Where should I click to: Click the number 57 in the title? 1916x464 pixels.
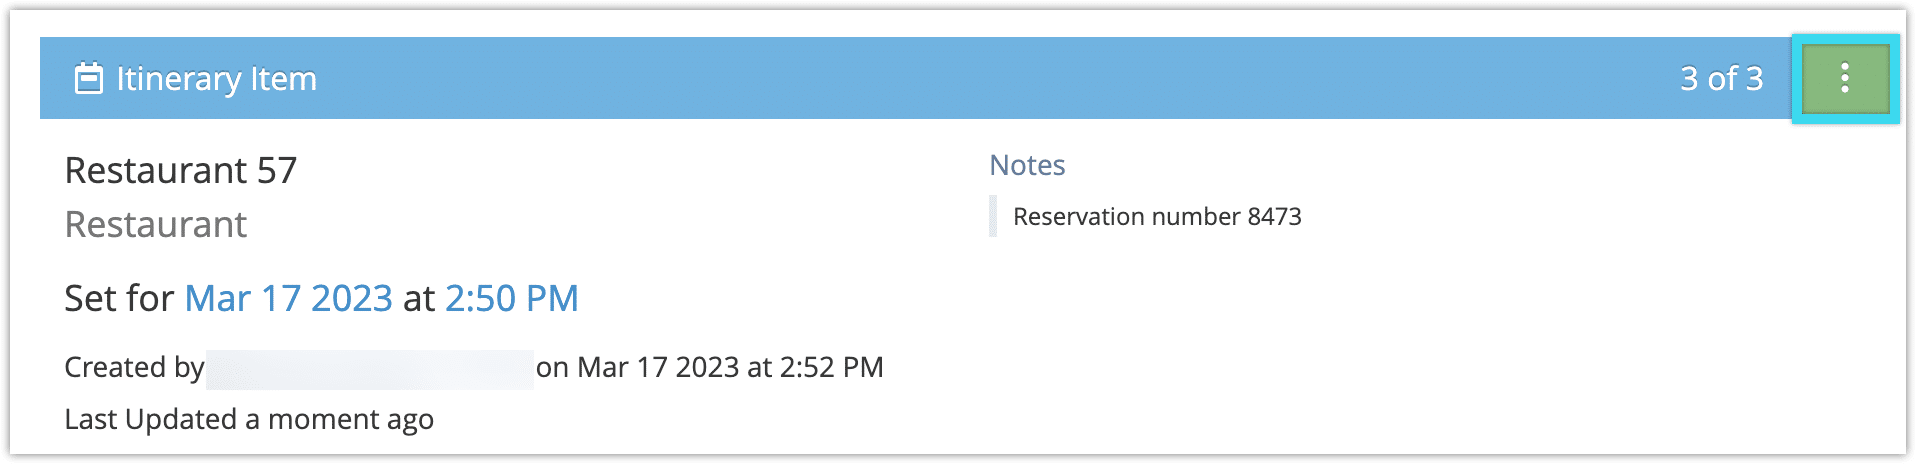click(x=277, y=171)
